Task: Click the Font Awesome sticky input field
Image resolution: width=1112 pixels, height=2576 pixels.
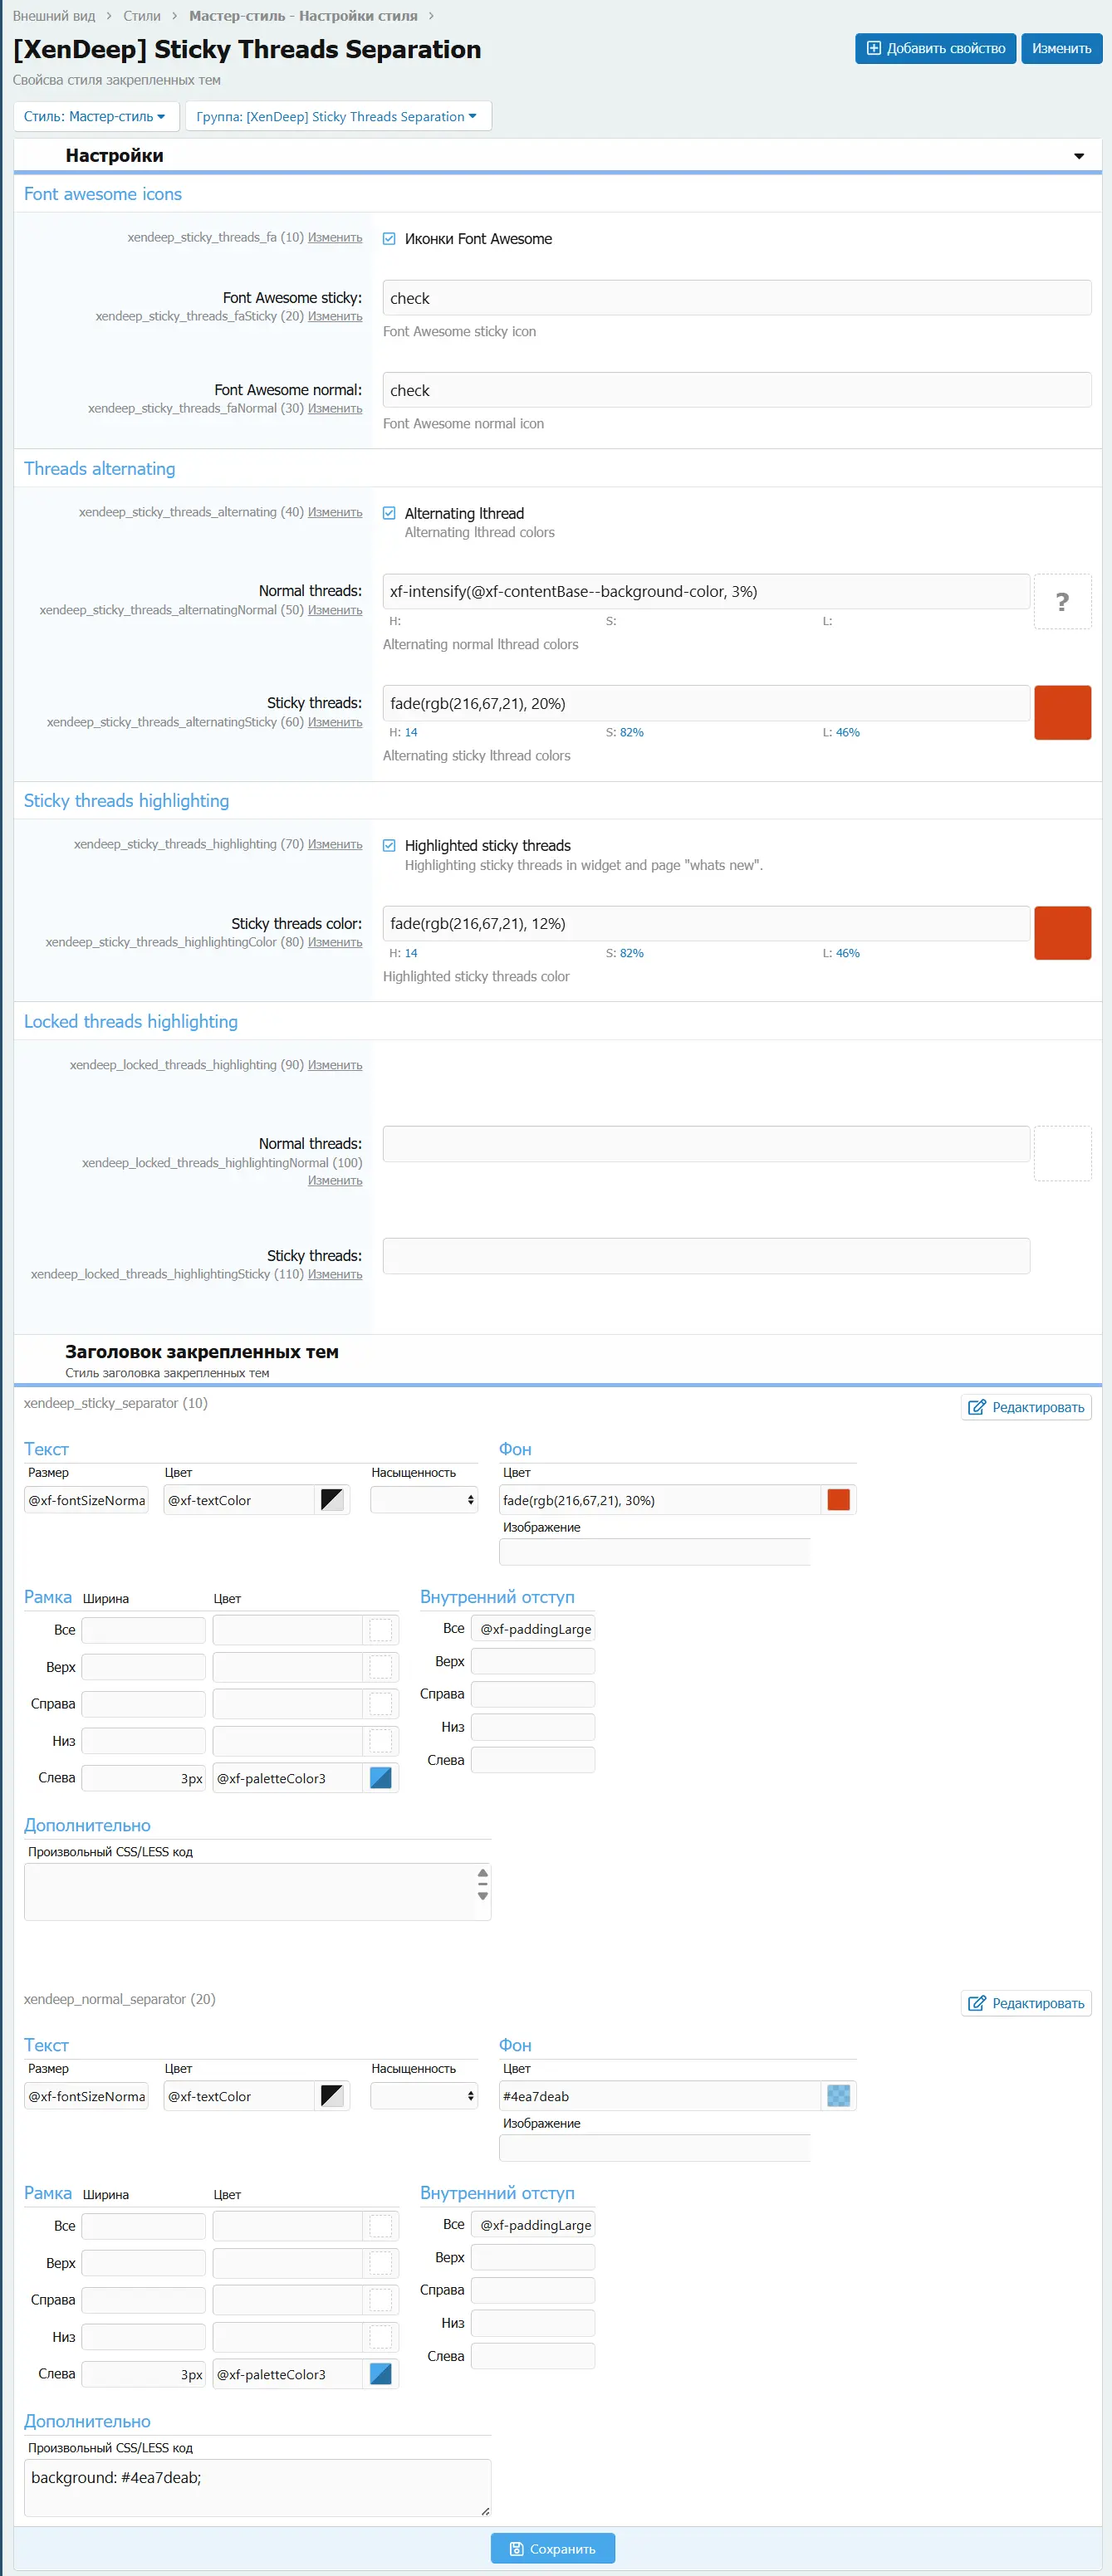Action: [x=736, y=298]
